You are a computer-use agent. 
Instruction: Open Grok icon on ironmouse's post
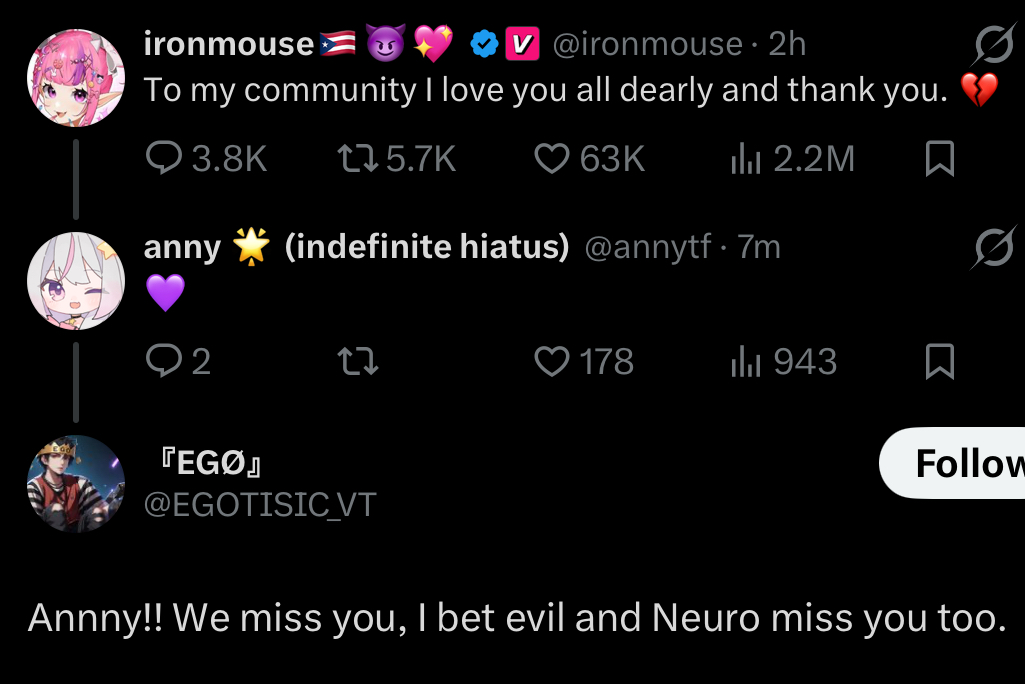coord(994,45)
